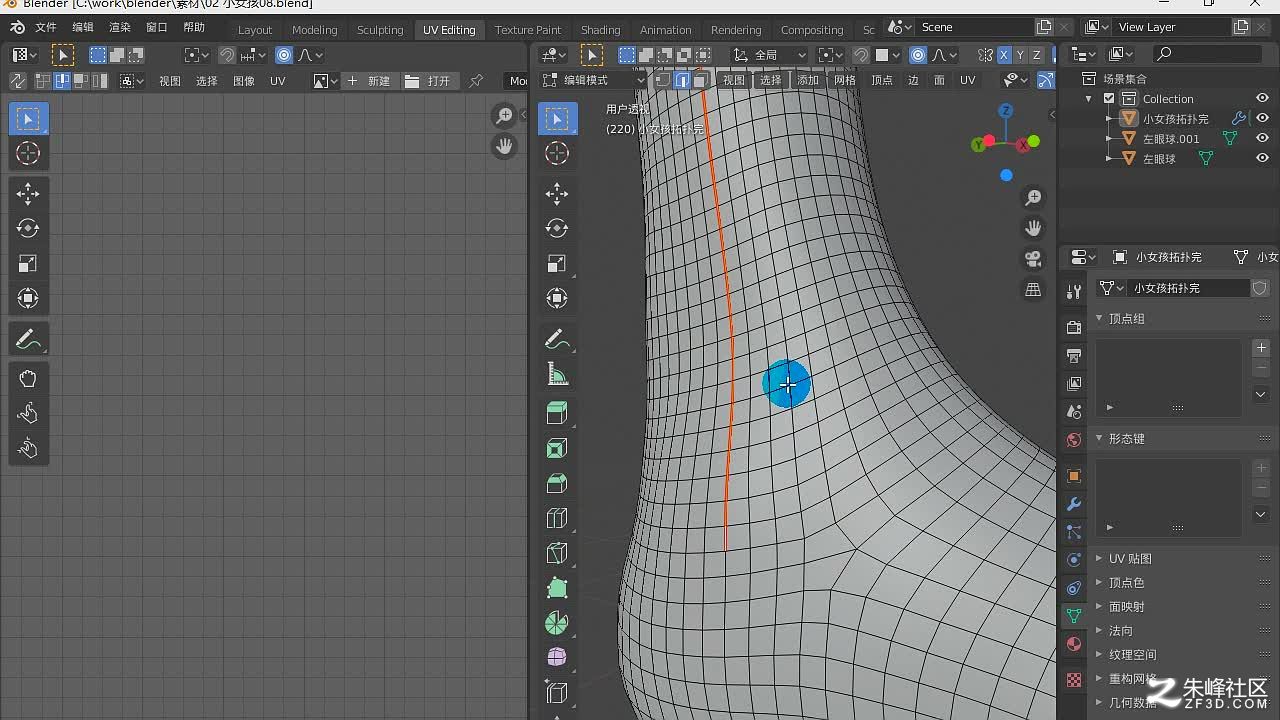
Task: Select the Move tool in UV editor
Action: (x=28, y=193)
